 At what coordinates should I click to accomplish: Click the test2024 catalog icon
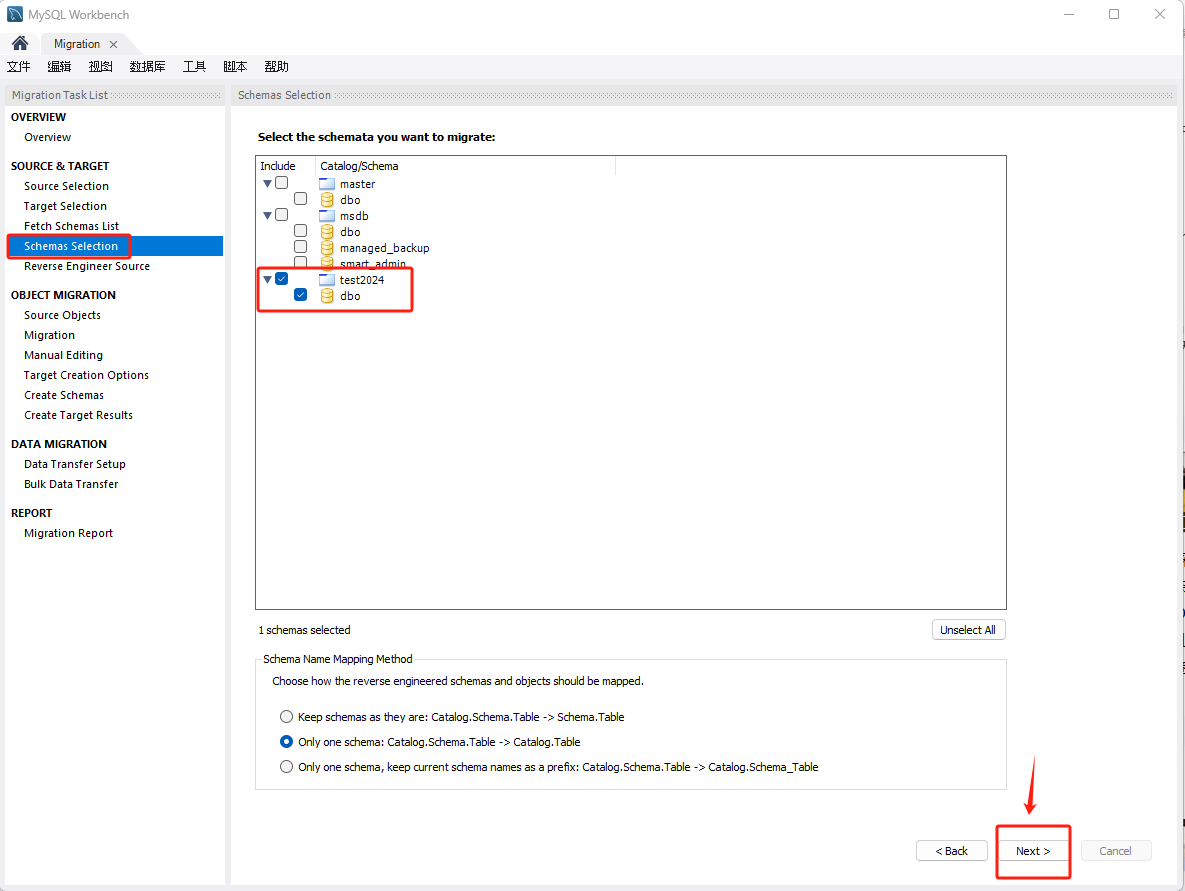point(327,280)
